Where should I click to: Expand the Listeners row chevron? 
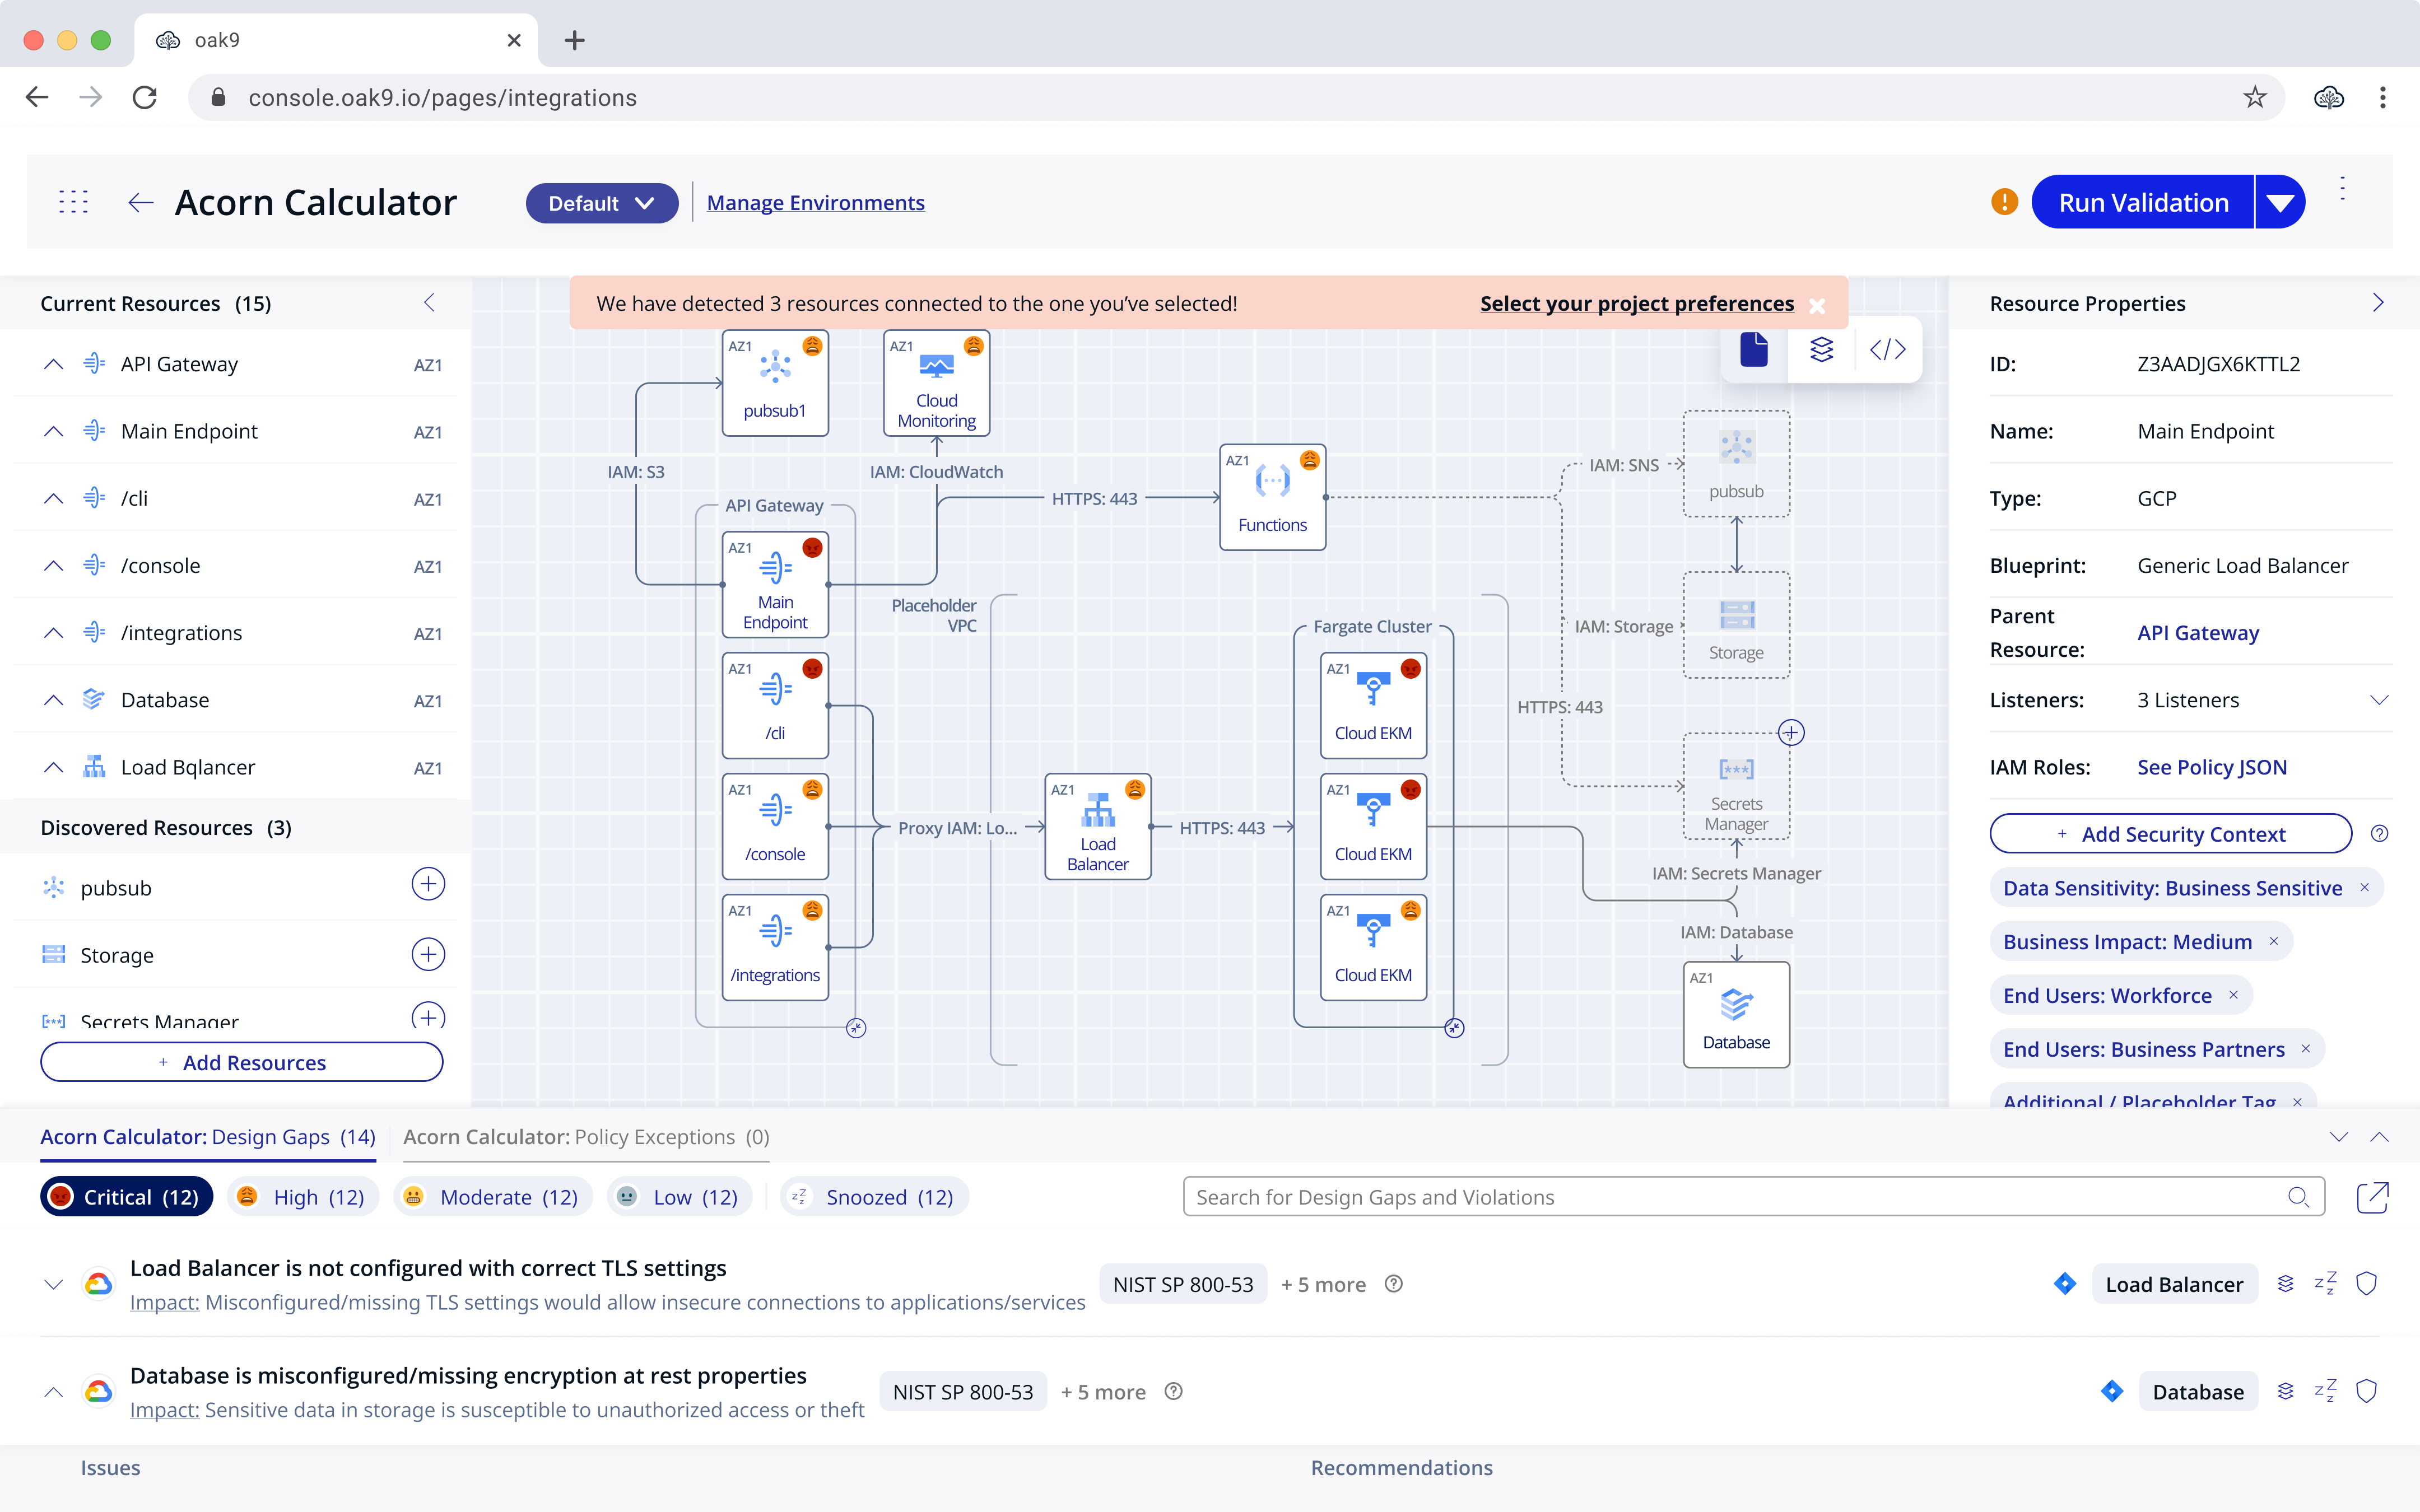(2379, 700)
